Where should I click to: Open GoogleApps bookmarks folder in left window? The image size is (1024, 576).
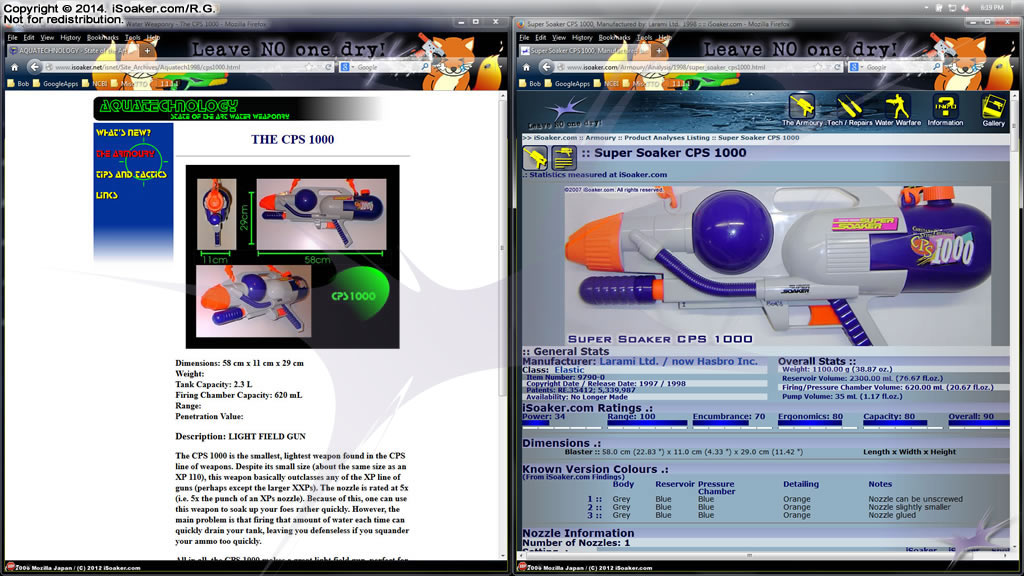pyautogui.click(x=56, y=84)
